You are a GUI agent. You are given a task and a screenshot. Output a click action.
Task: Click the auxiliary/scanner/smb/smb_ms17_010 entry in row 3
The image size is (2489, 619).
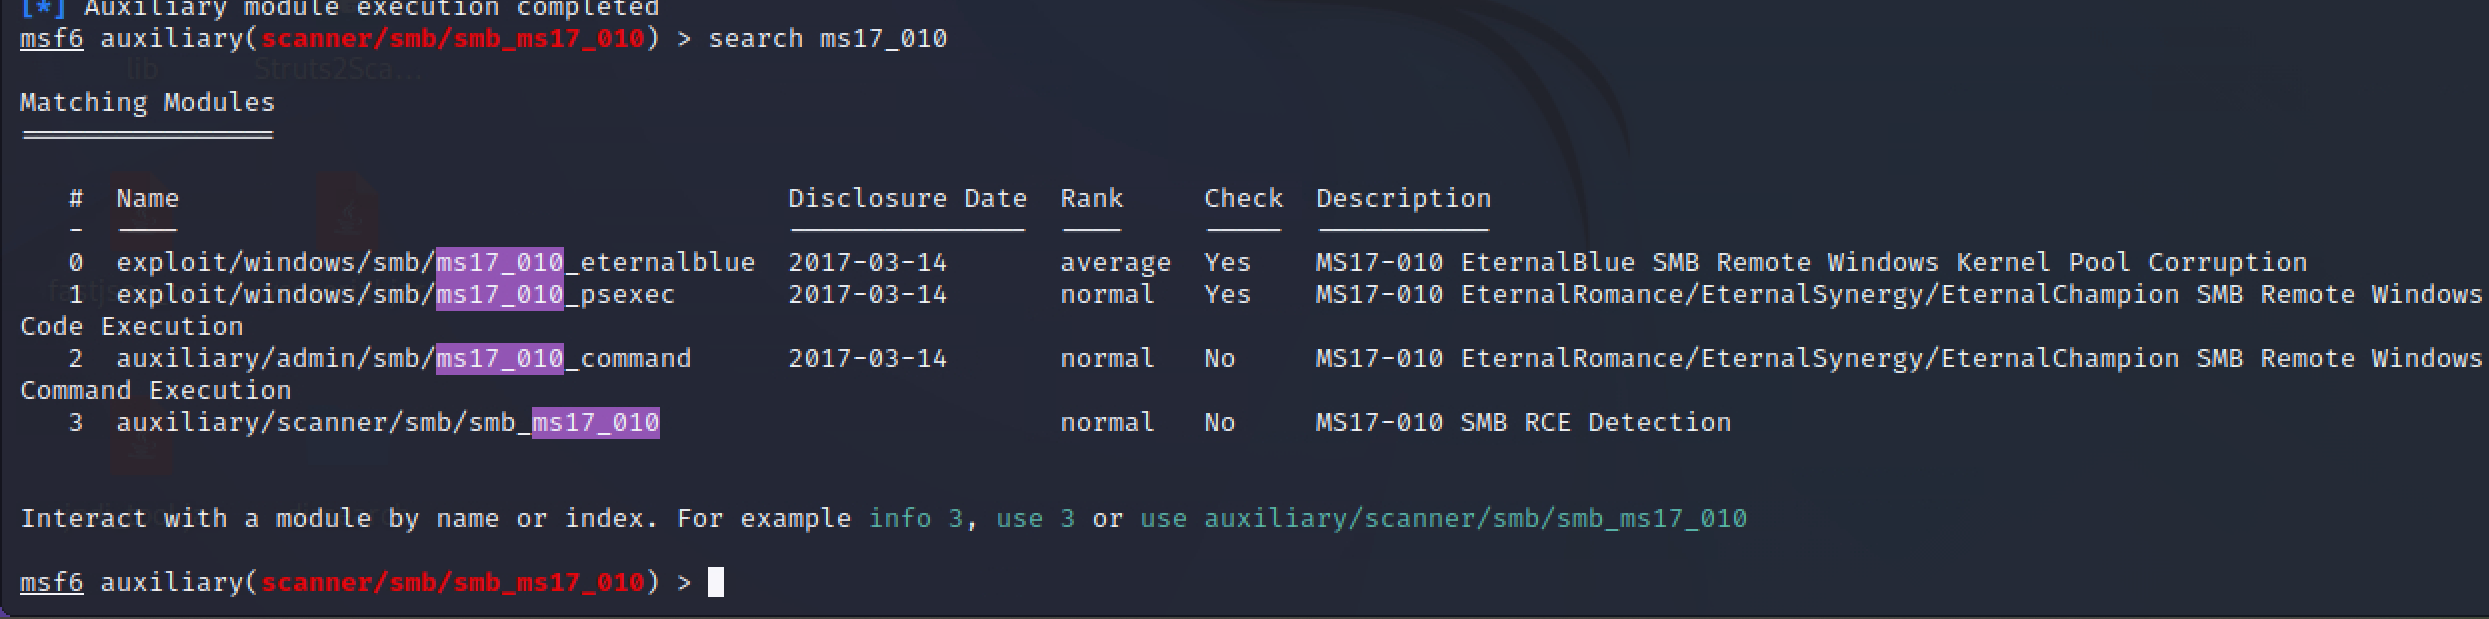[387, 423]
